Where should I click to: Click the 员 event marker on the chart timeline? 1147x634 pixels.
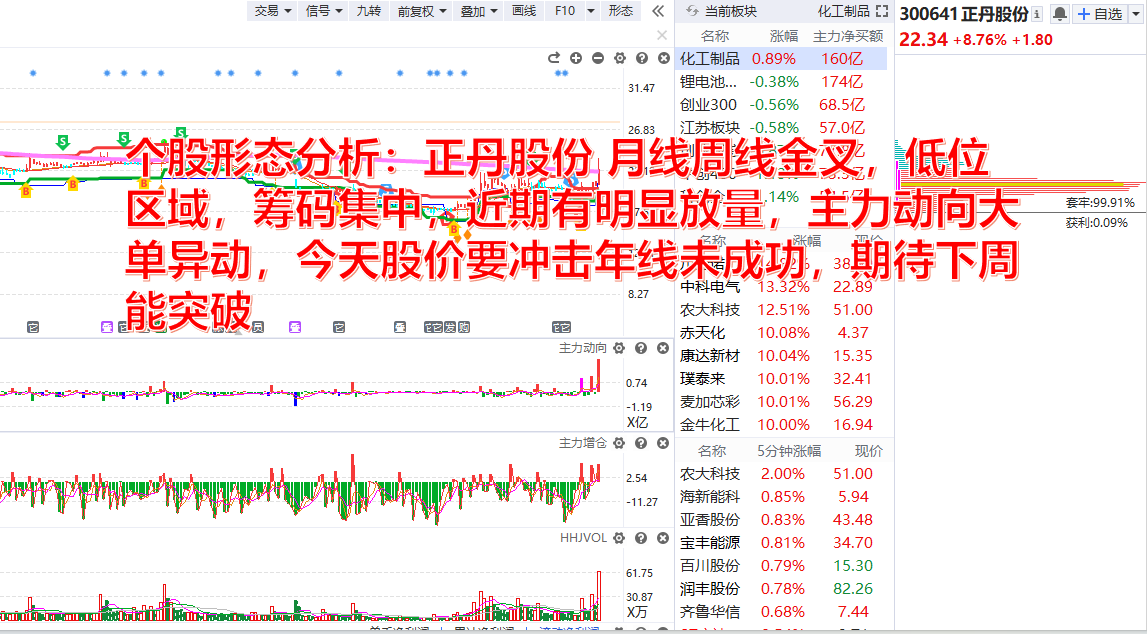click(257, 327)
